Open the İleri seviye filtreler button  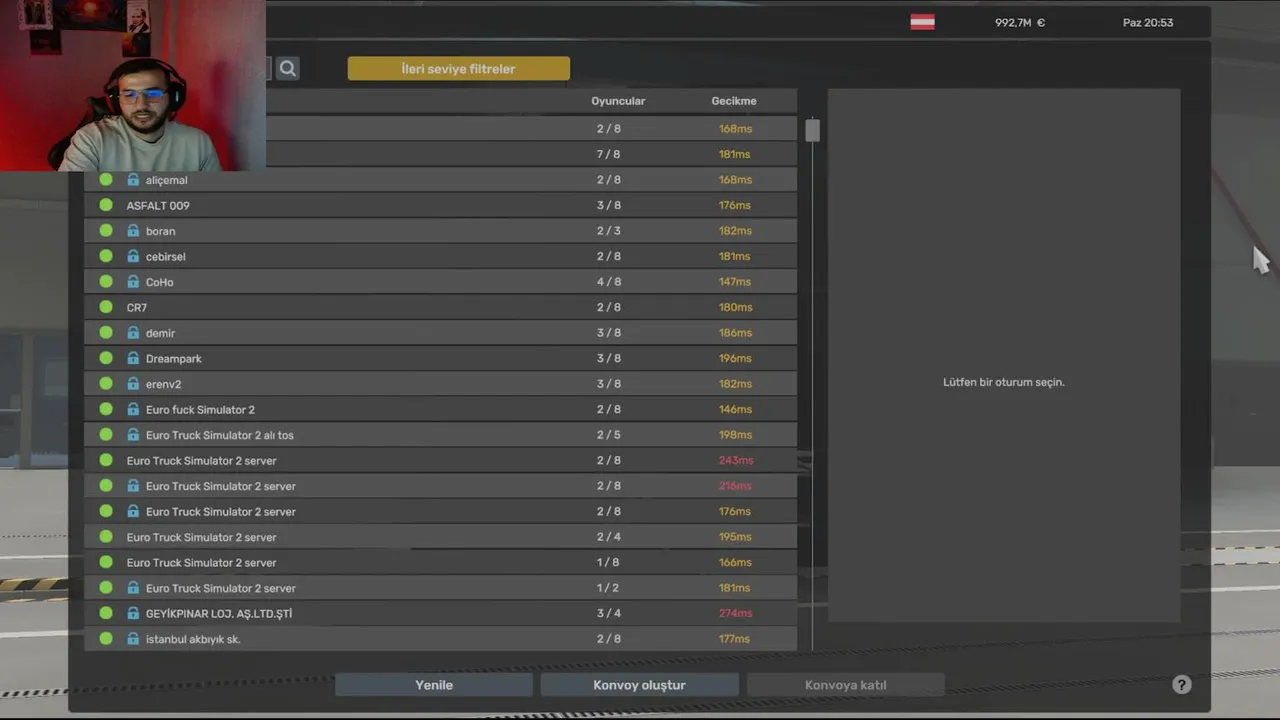pos(459,68)
